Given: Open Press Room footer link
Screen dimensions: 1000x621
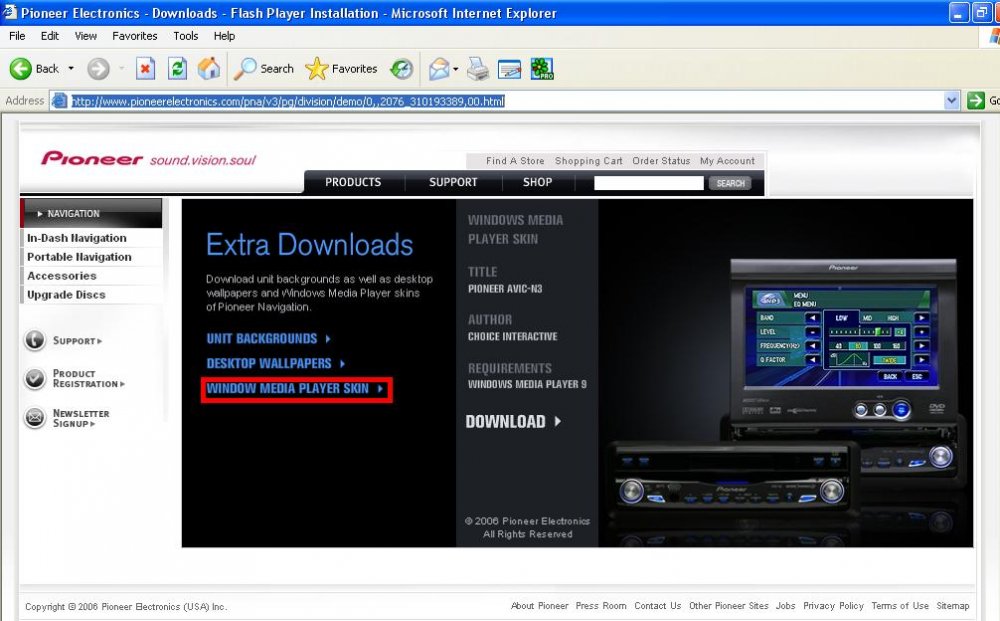Looking at the screenshot, I should click(601, 606).
